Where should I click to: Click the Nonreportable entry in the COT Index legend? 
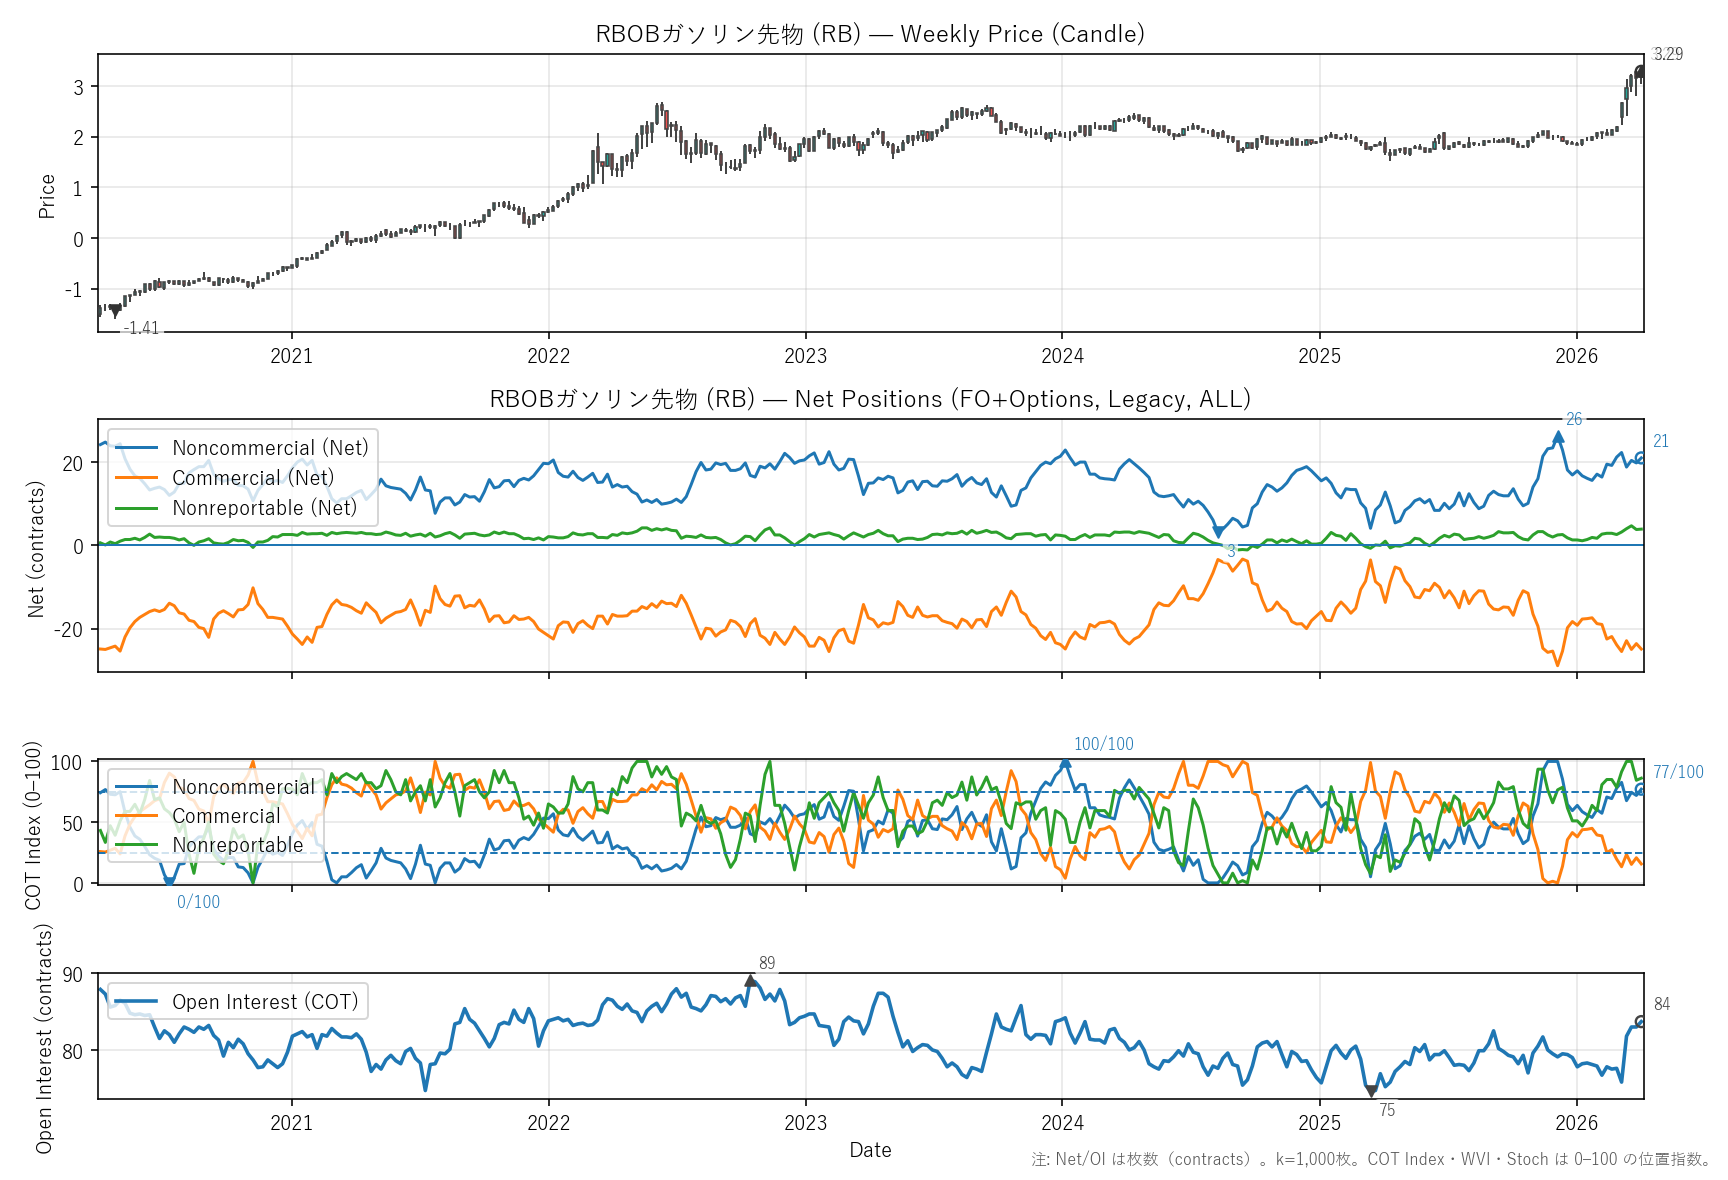click(x=237, y=845)
